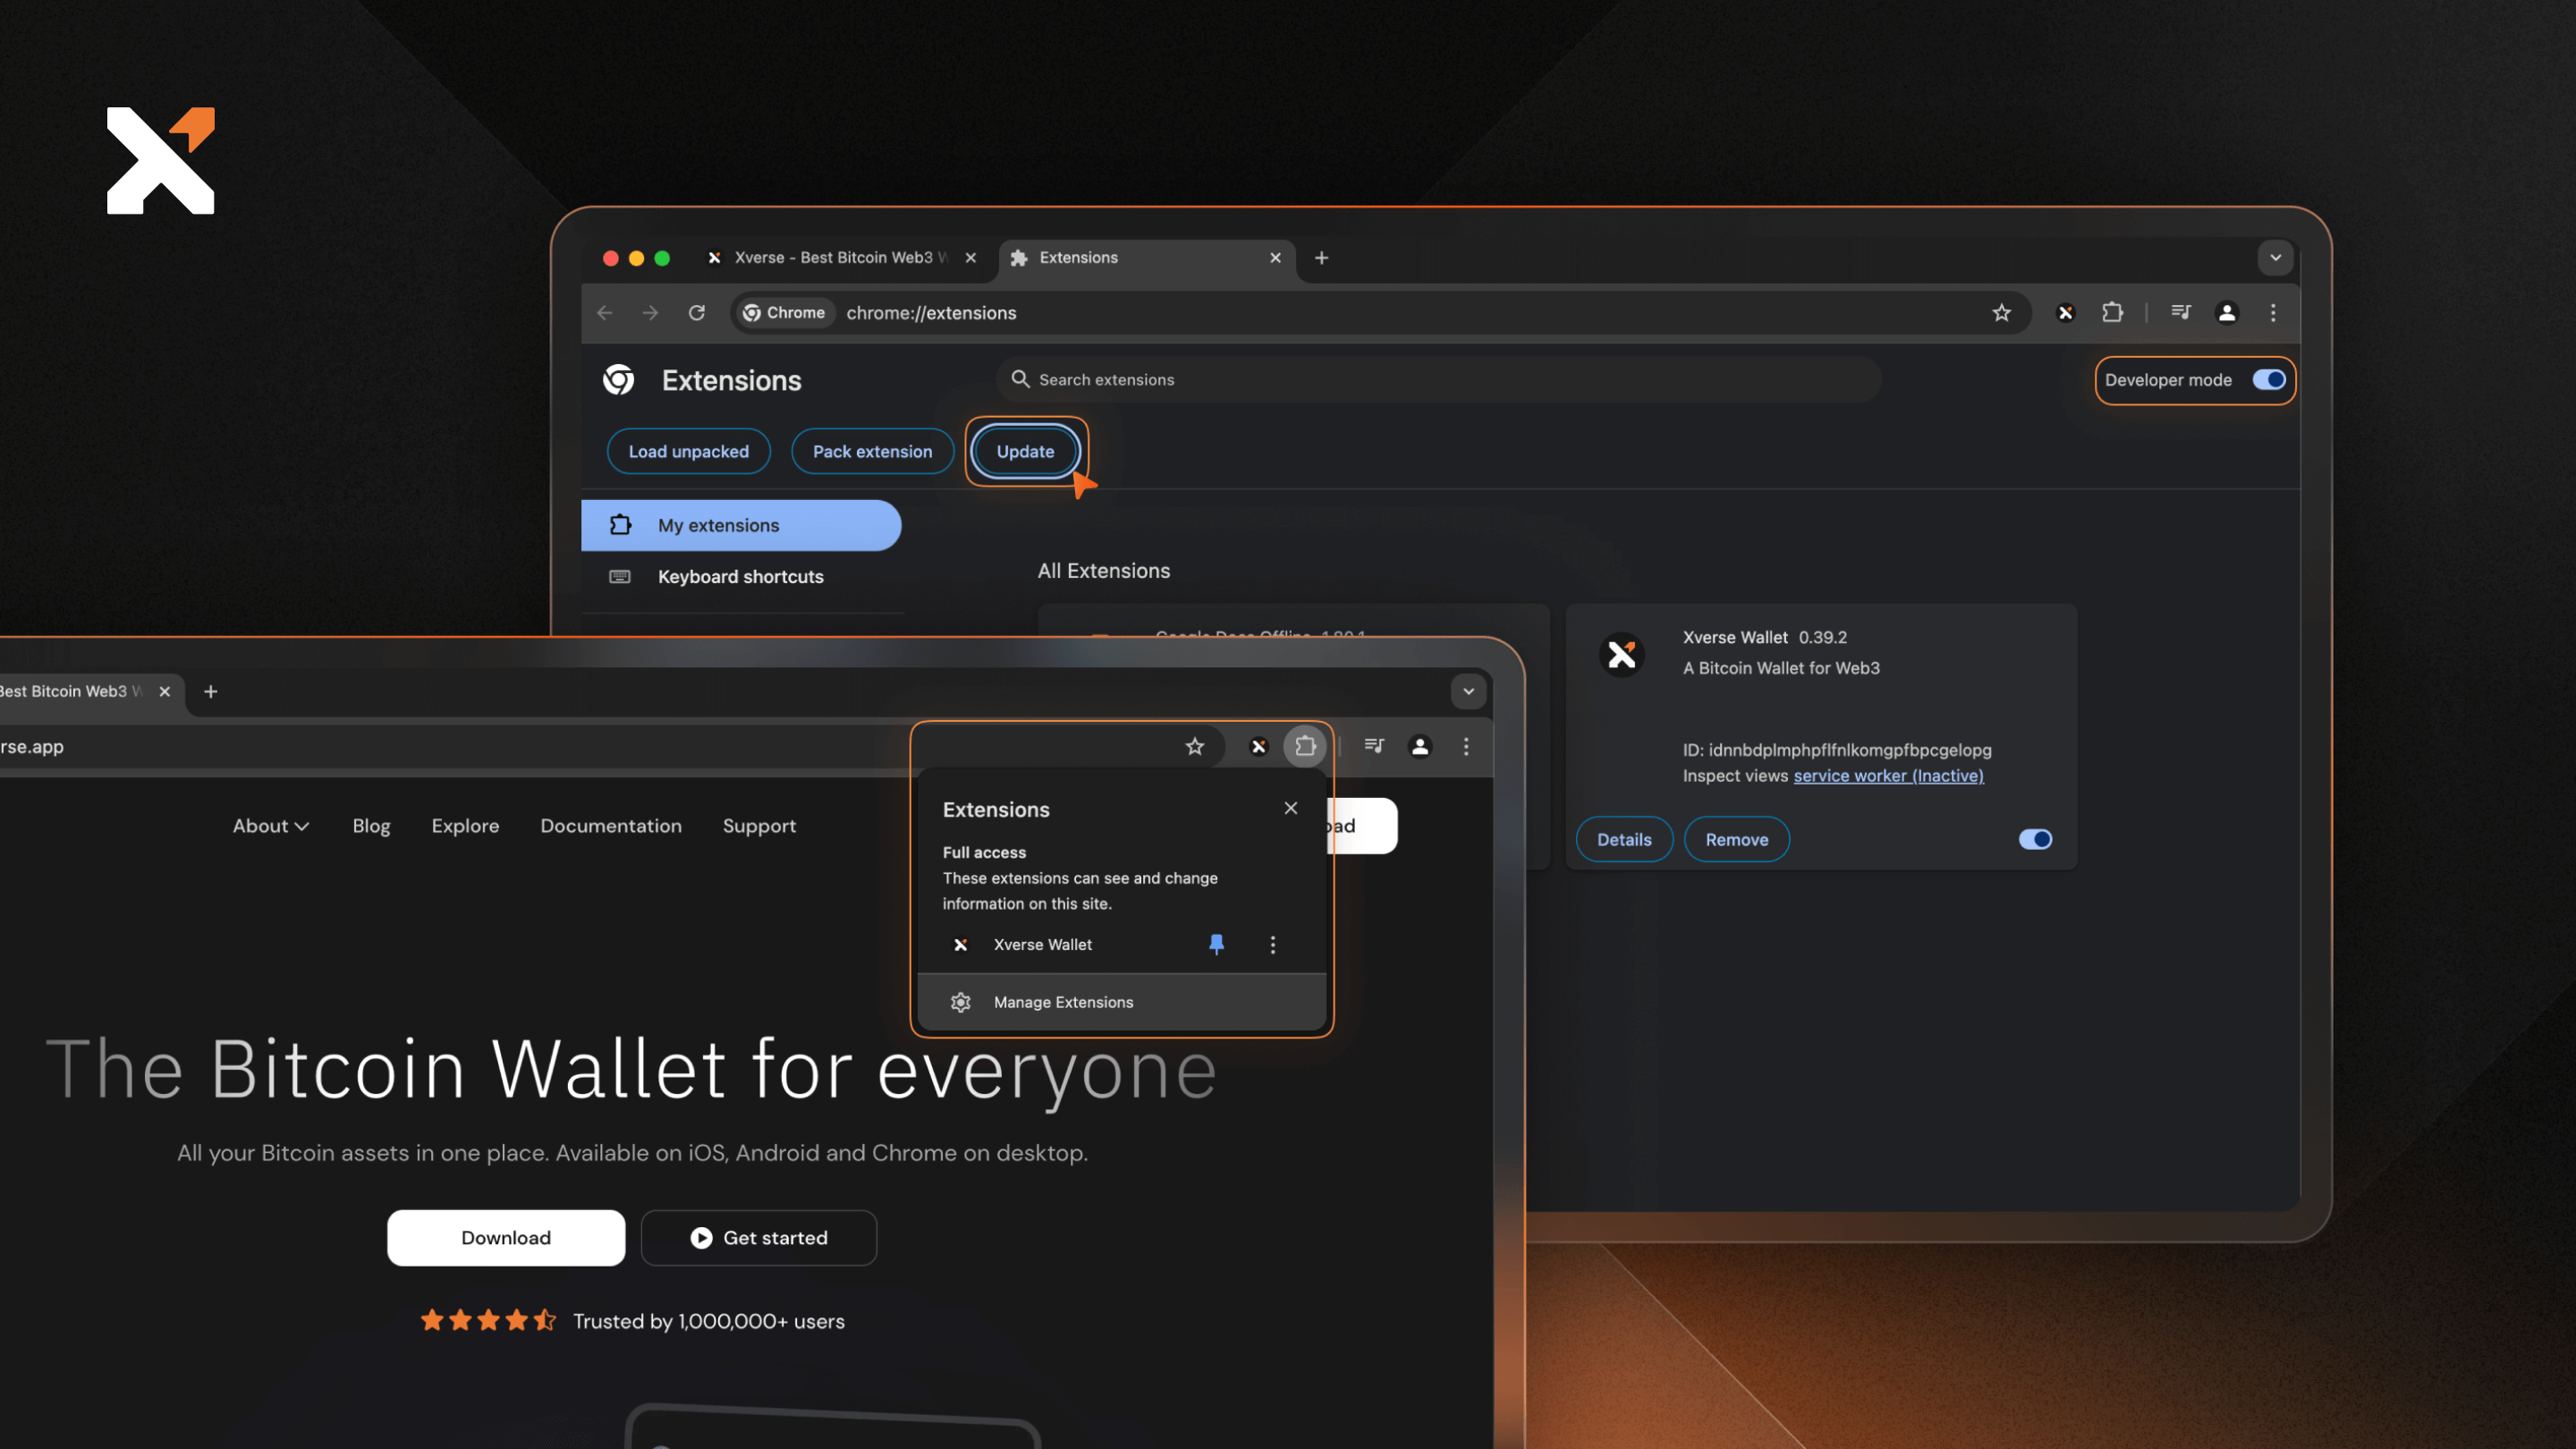Expand the tab search dropdown in front window
Viewport: 2576px width, 1449px height.
(x=1468, y=691)
